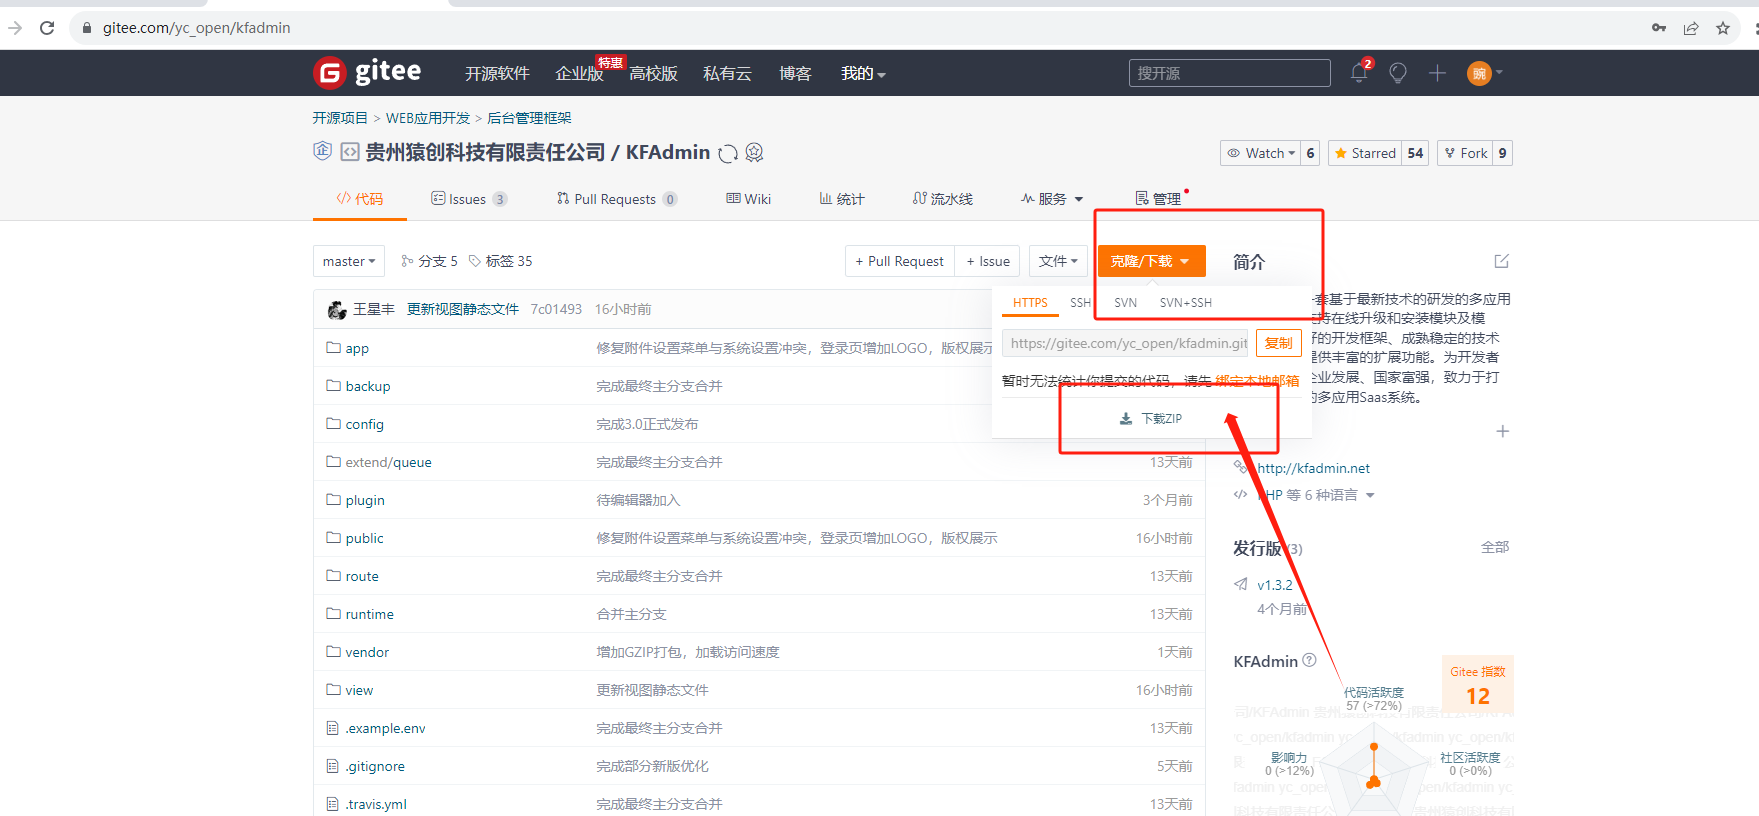Click the Gitee logo
The height and width of the screenshot is (816, 1759).
pos(367,72)
